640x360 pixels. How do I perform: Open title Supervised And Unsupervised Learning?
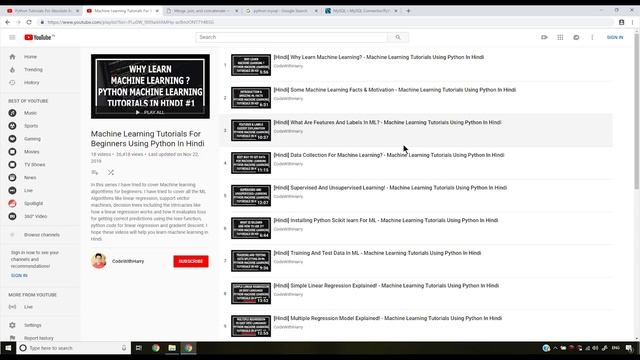click(x=390, y=188)
